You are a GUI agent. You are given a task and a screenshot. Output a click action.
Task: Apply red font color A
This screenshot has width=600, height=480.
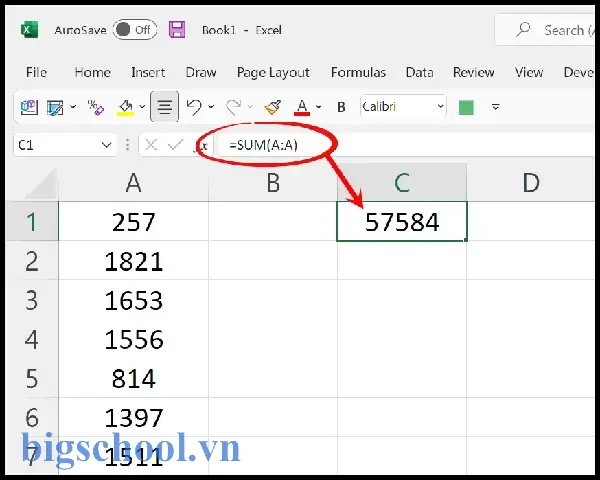pos(302,107)
